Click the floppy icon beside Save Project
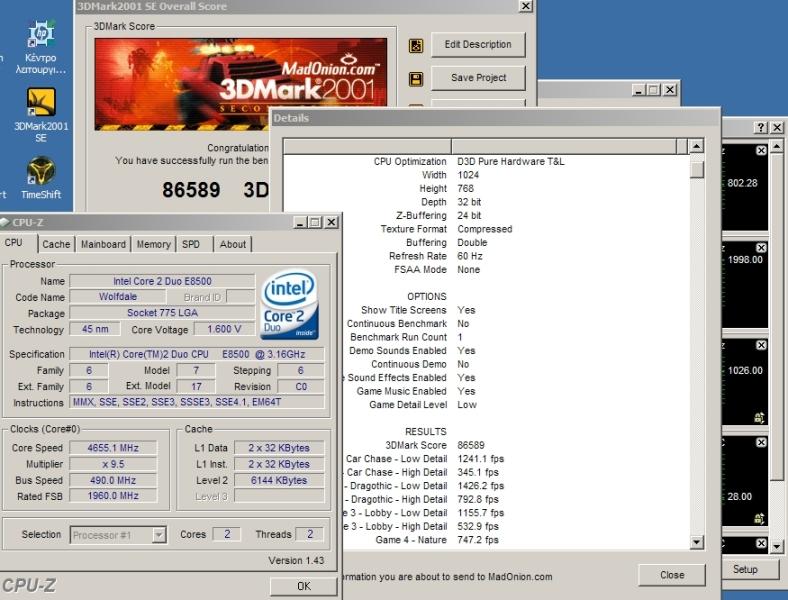788x600 pixels. (416, 79)
